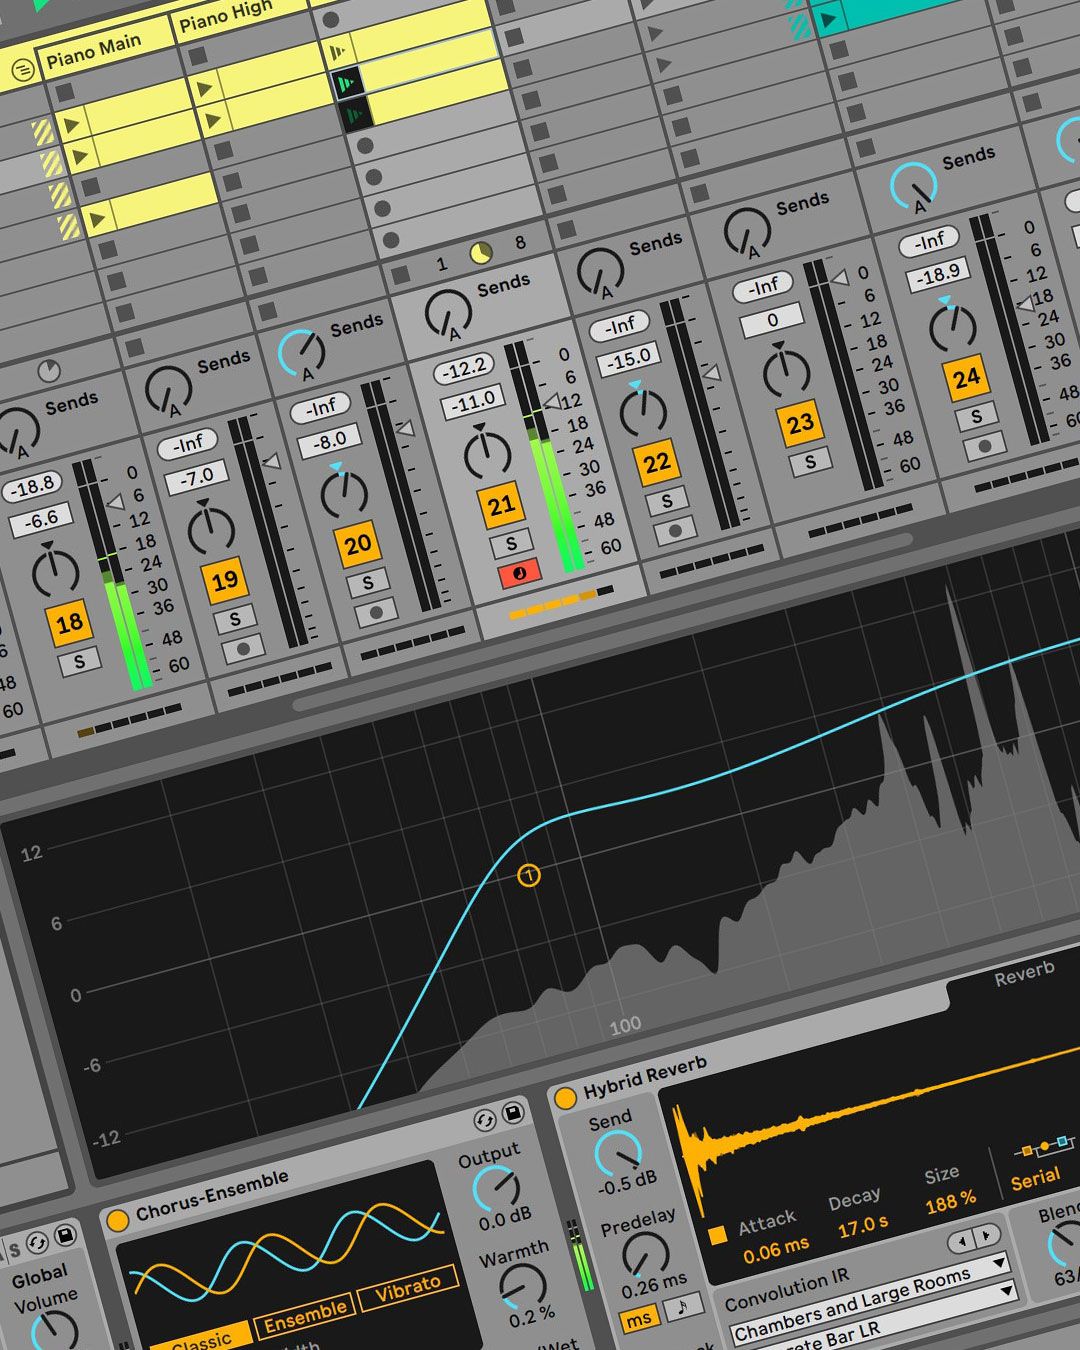Screen dimensions: 1080x1350
Task: Select the note sync predelay icon
Action: click(682, 1307)
